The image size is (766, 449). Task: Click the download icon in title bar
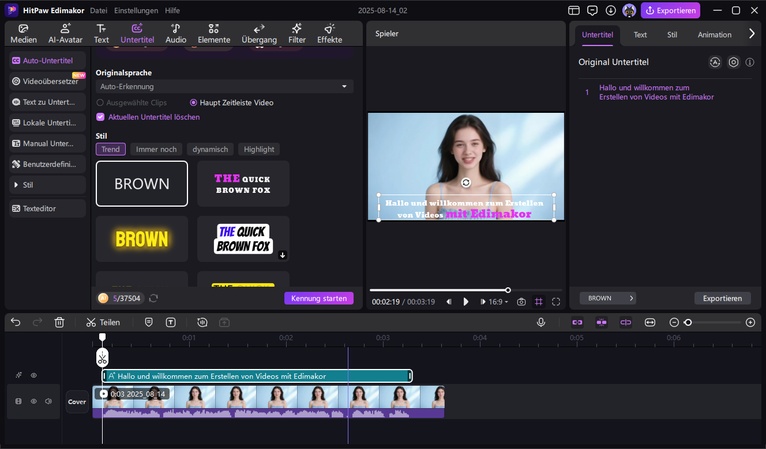611,10
